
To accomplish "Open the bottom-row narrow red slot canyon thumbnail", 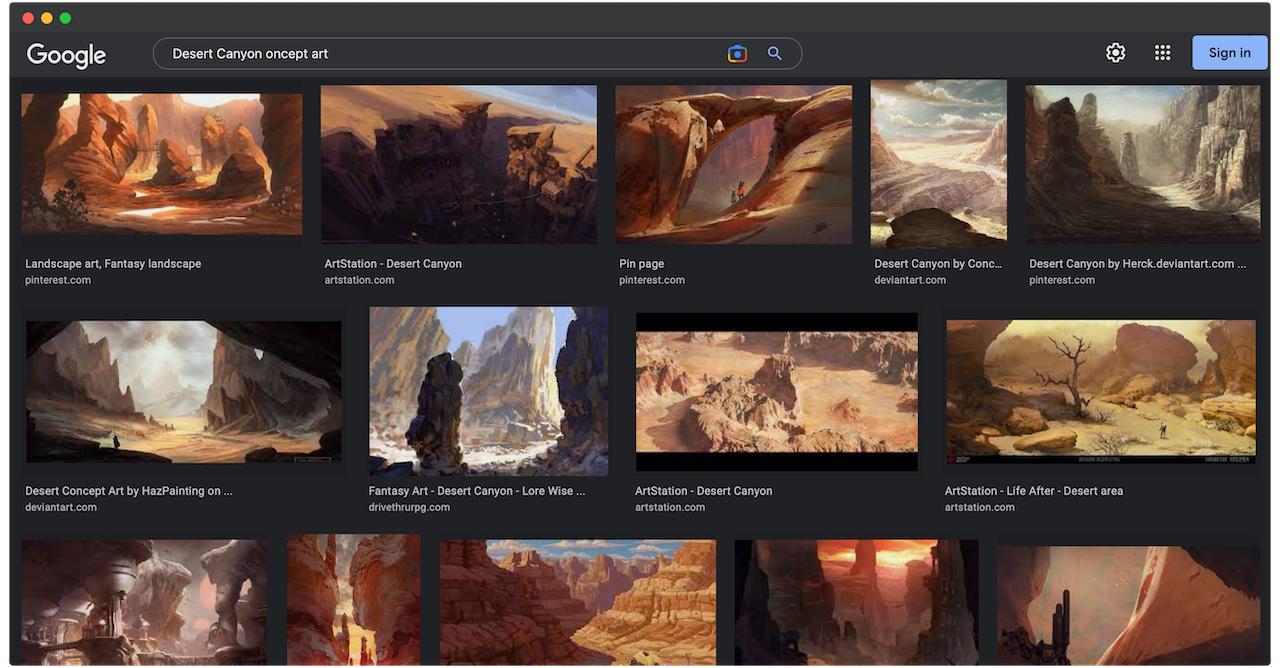I will point(354,599).
